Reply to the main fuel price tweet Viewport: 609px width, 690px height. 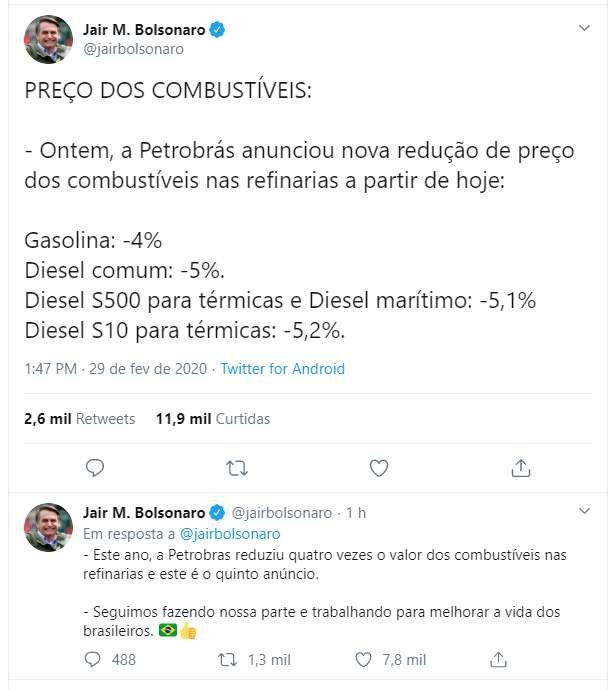click(x=95, y=467)
